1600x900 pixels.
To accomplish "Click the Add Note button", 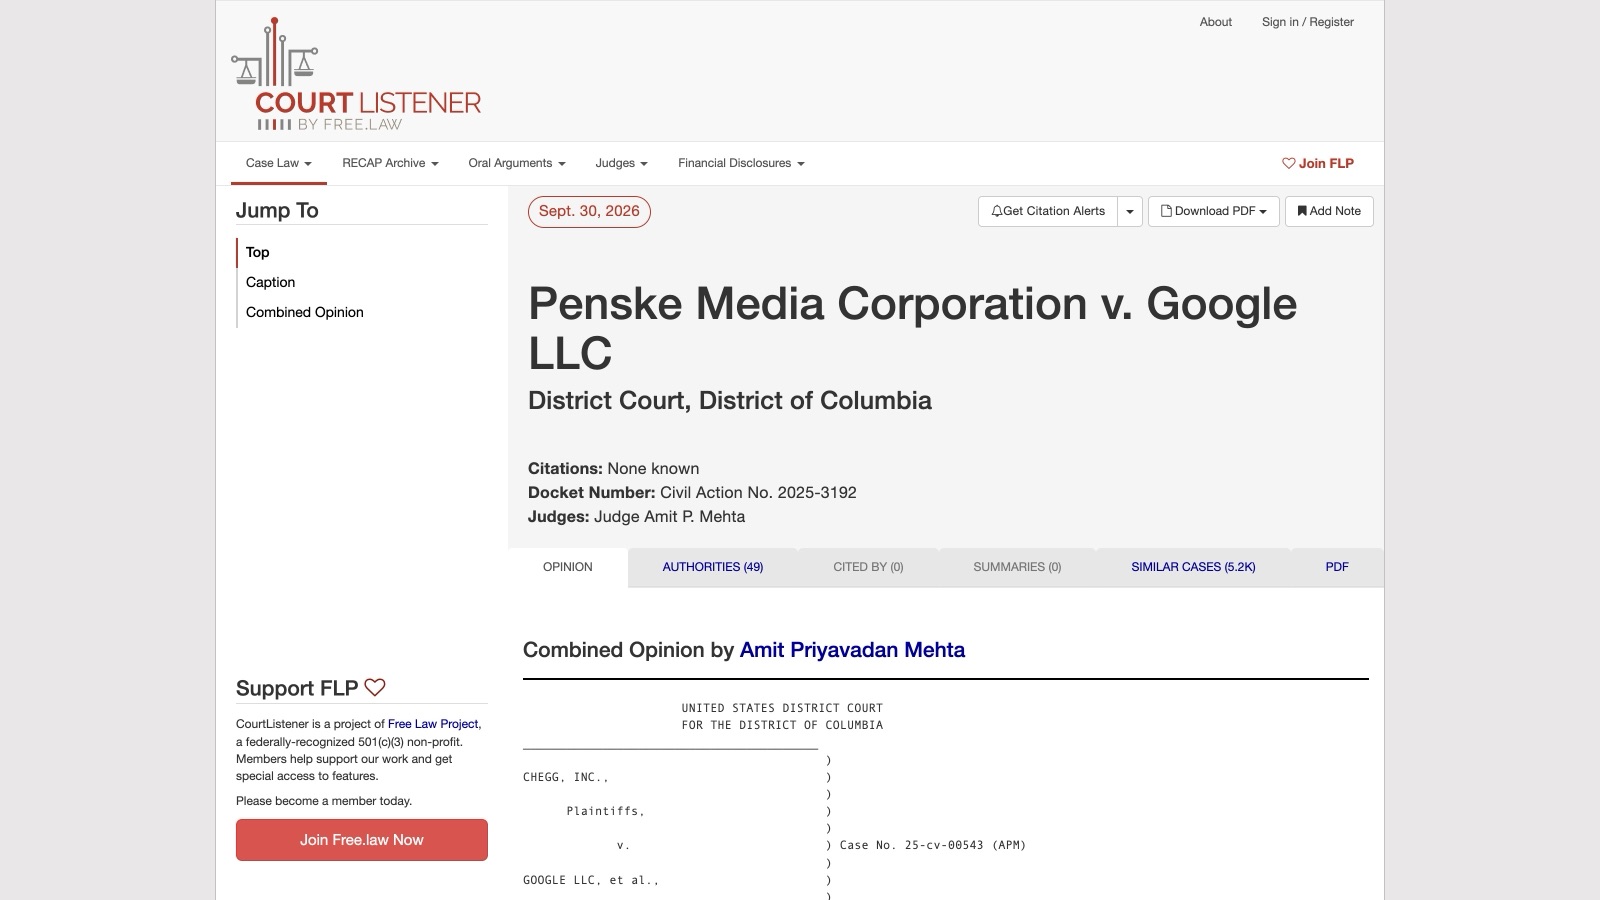I will pos(1329,211).
